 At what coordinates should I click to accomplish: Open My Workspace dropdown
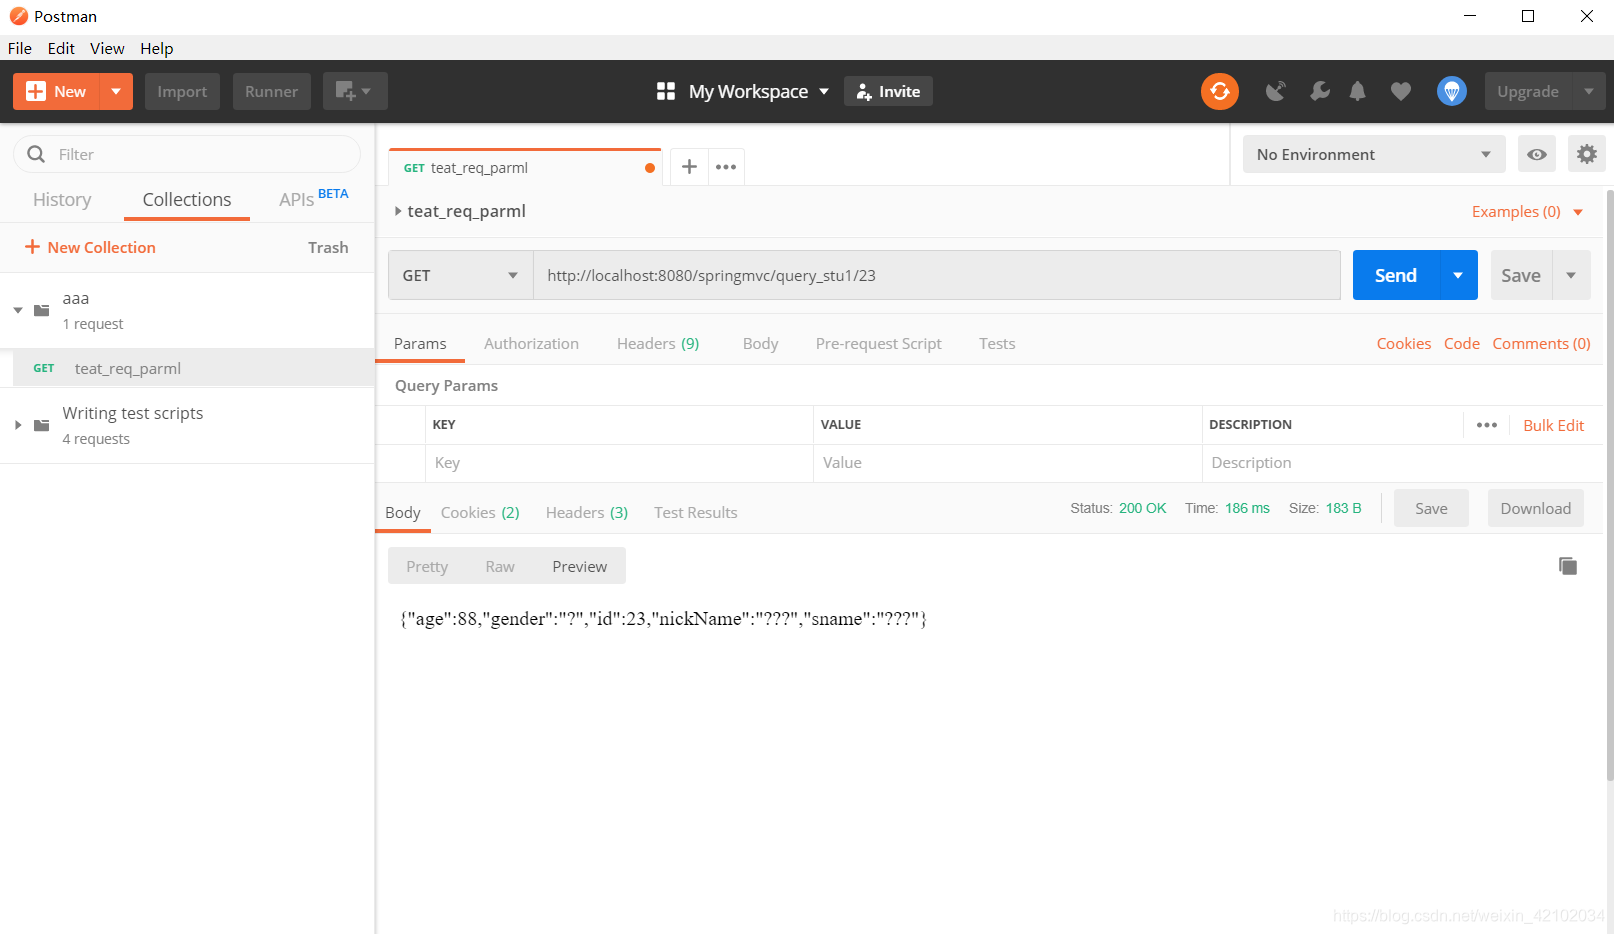pyautogui.click(x=759, y=91)
